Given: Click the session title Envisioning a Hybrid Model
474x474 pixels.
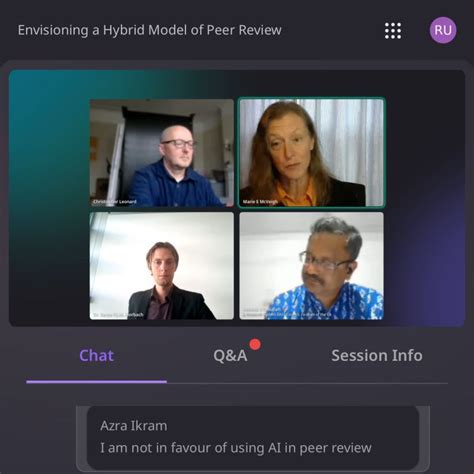Looking at the screenshot, I should pyautogui.click(x=150, y=30).
